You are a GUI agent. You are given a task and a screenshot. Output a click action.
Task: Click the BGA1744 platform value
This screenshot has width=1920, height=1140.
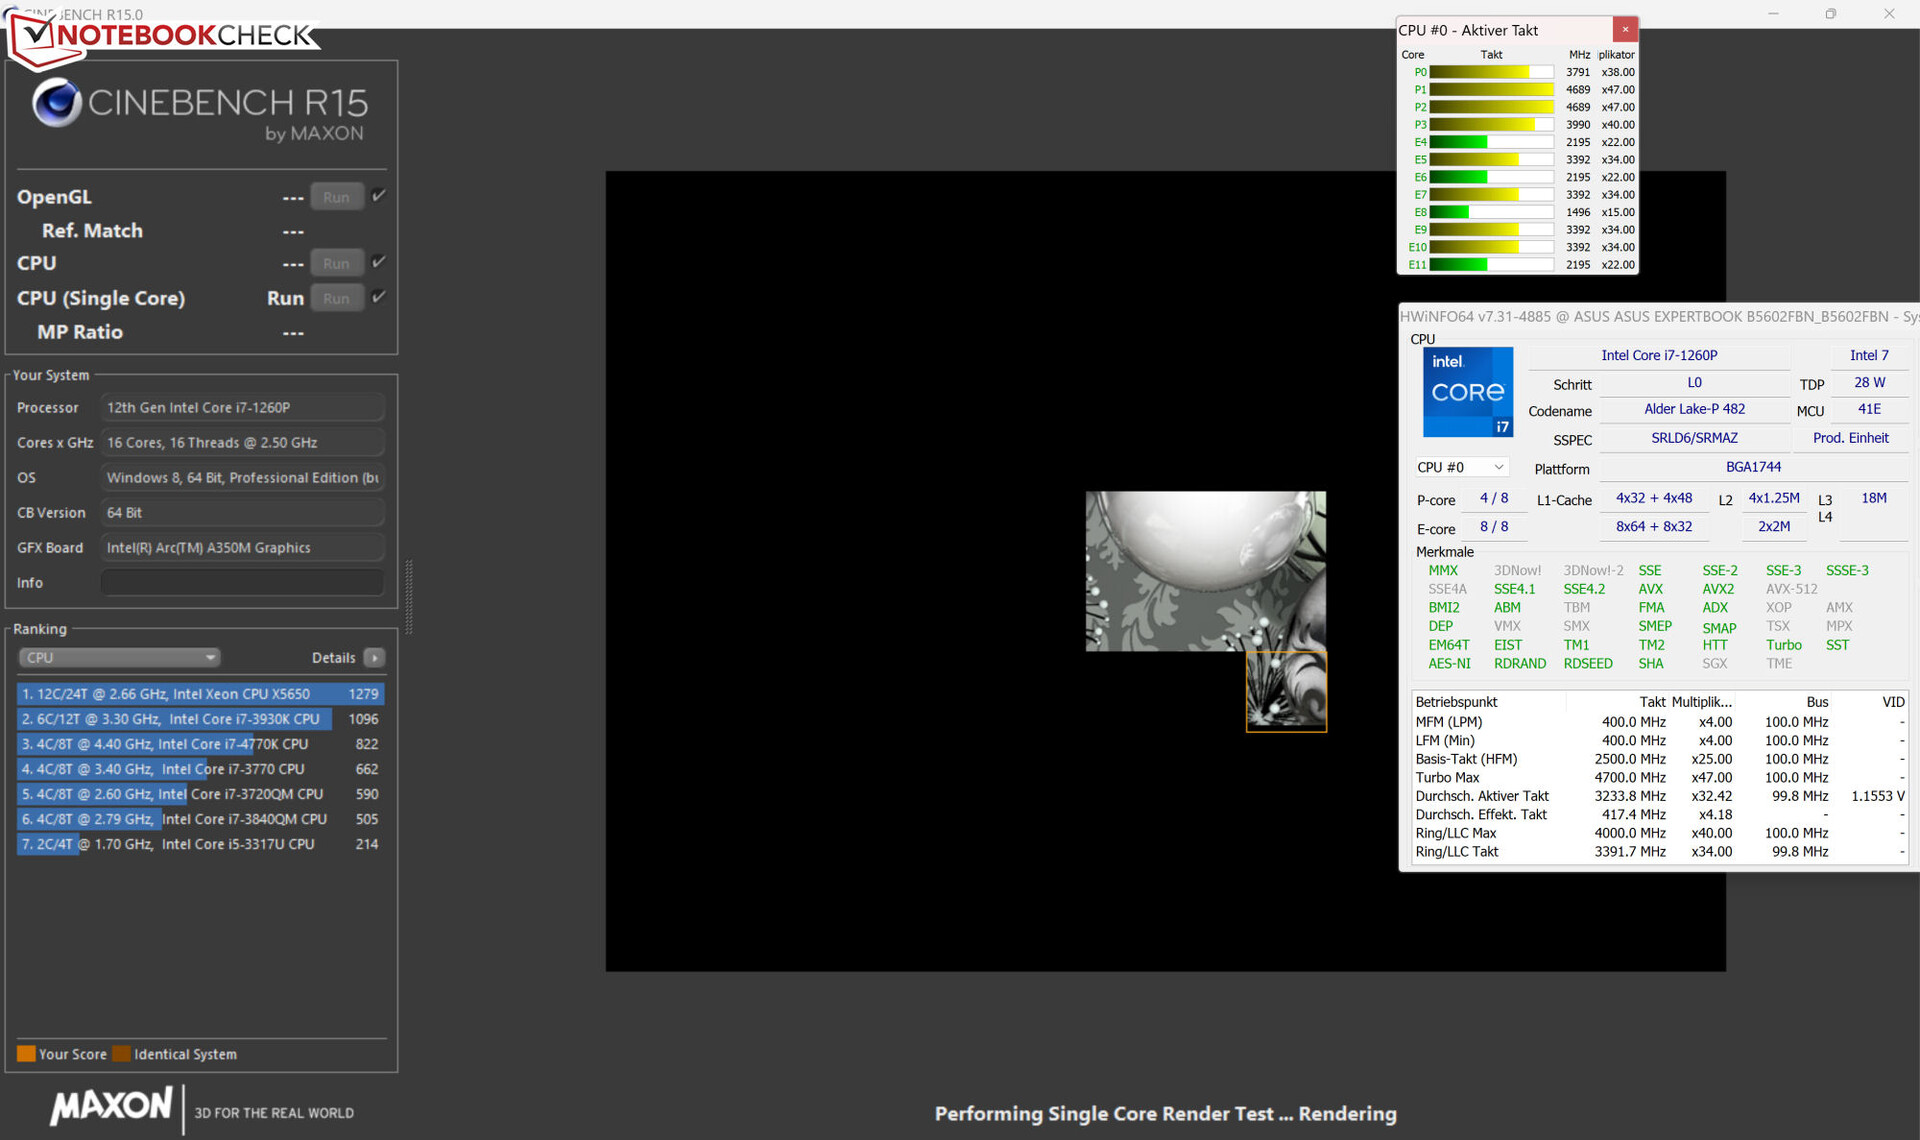(x=1753, y=467)
